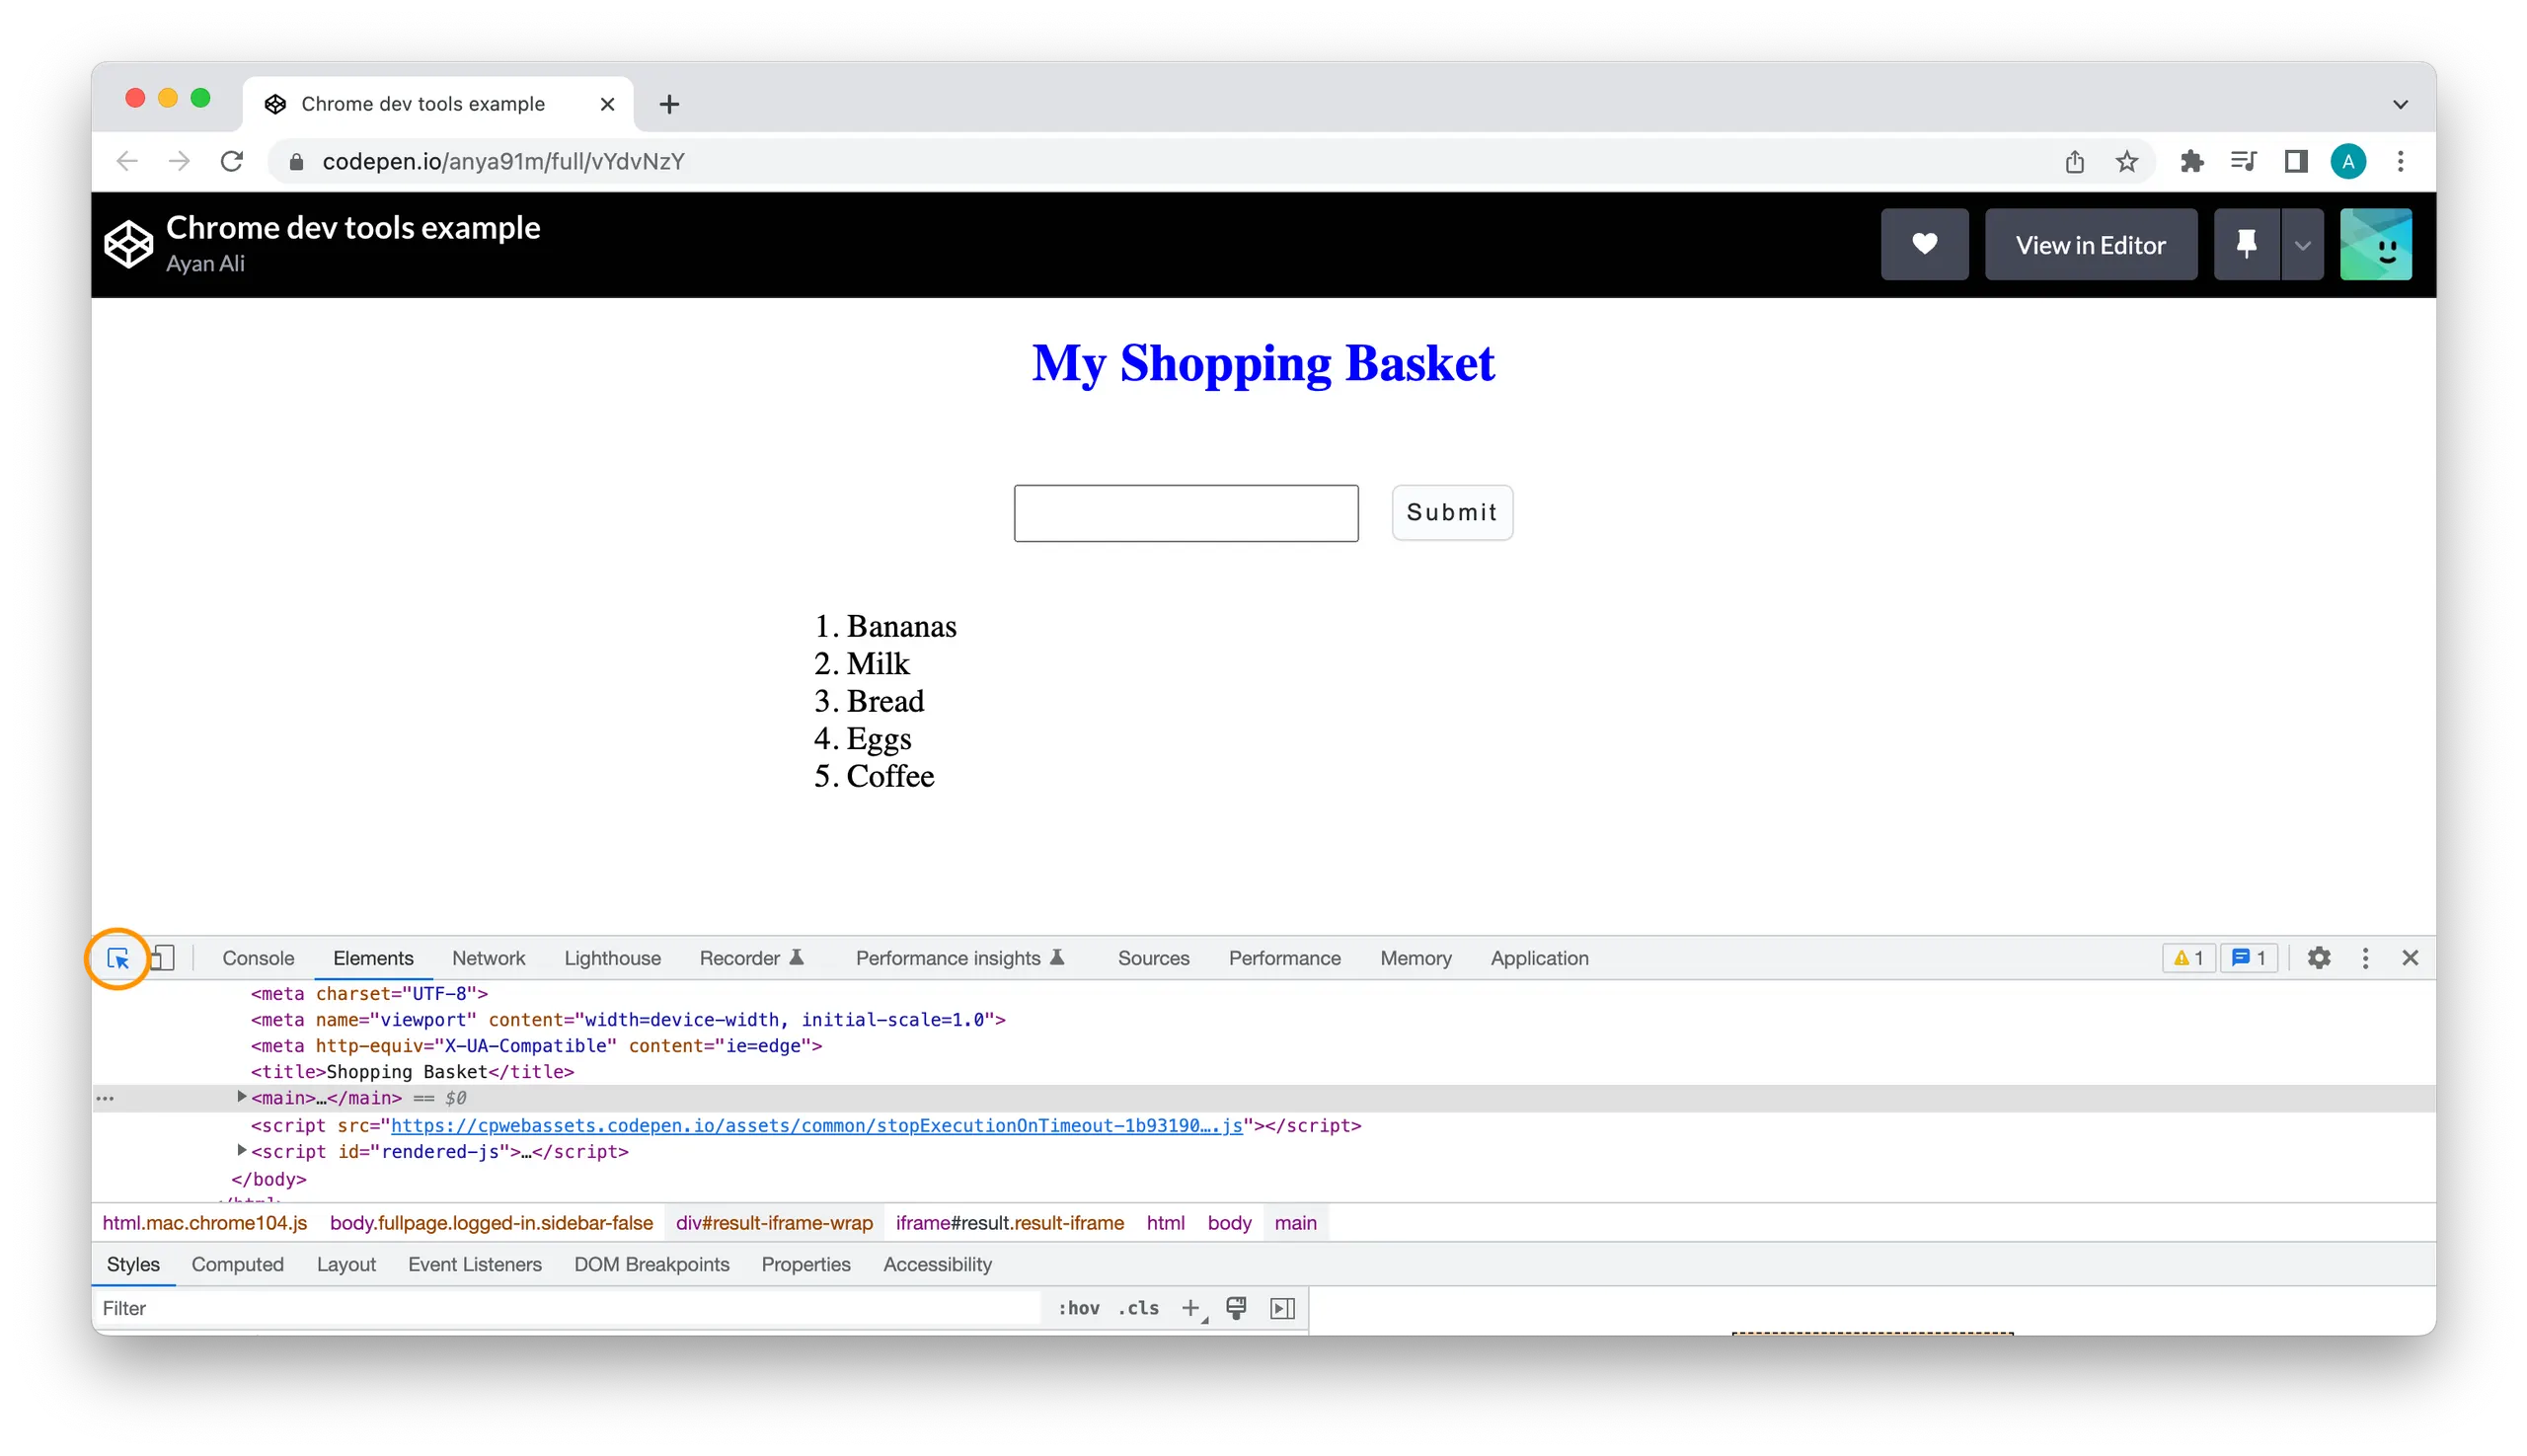The width and height of the screenshot is (2527, 1456).
Task: Click the device toolbar toggle icon
Action: coord(163,958)
